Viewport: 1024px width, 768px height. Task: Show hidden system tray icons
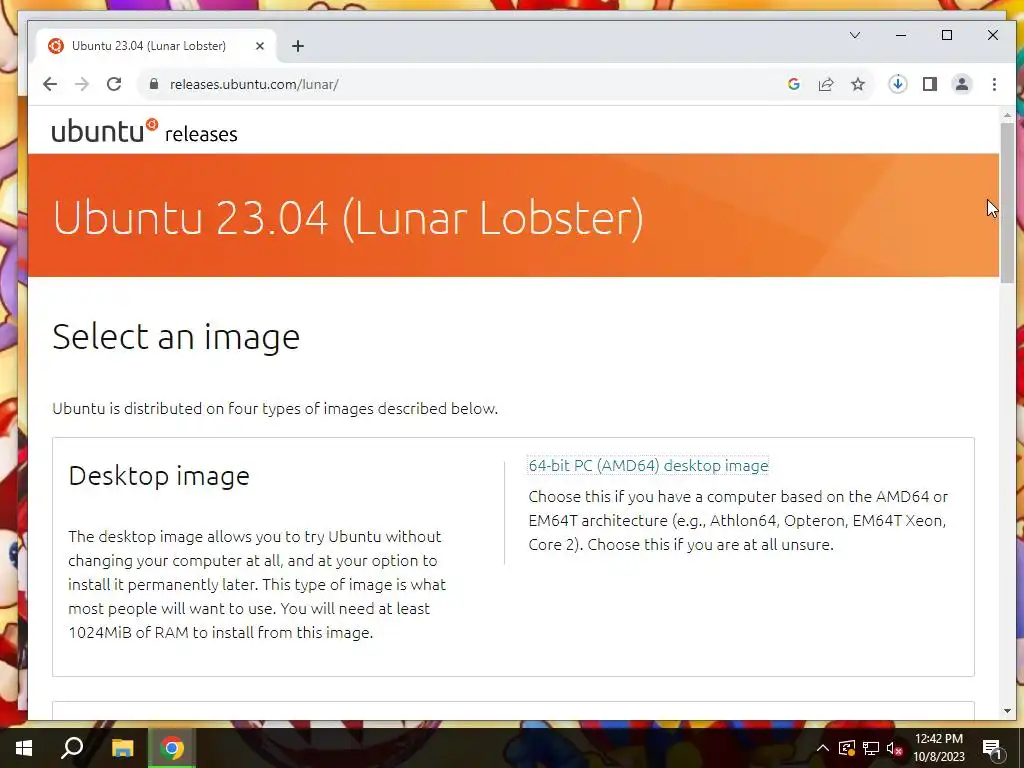tap(823, 748)
